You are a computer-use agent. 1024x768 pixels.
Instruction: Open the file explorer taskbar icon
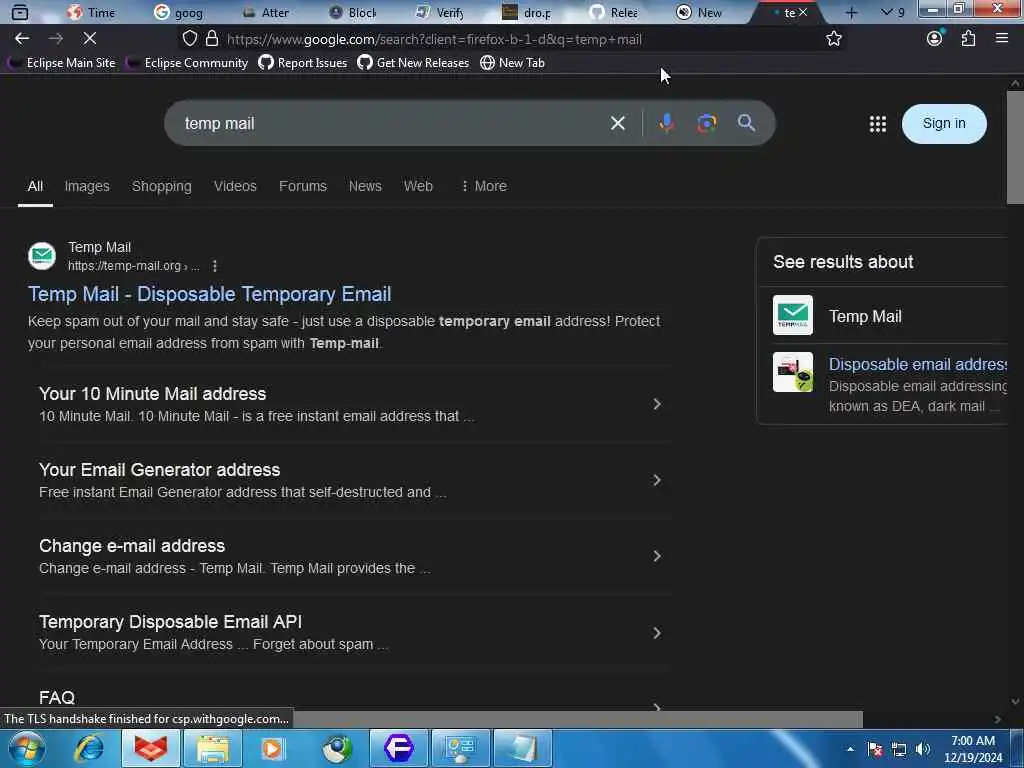pos(213,748)
